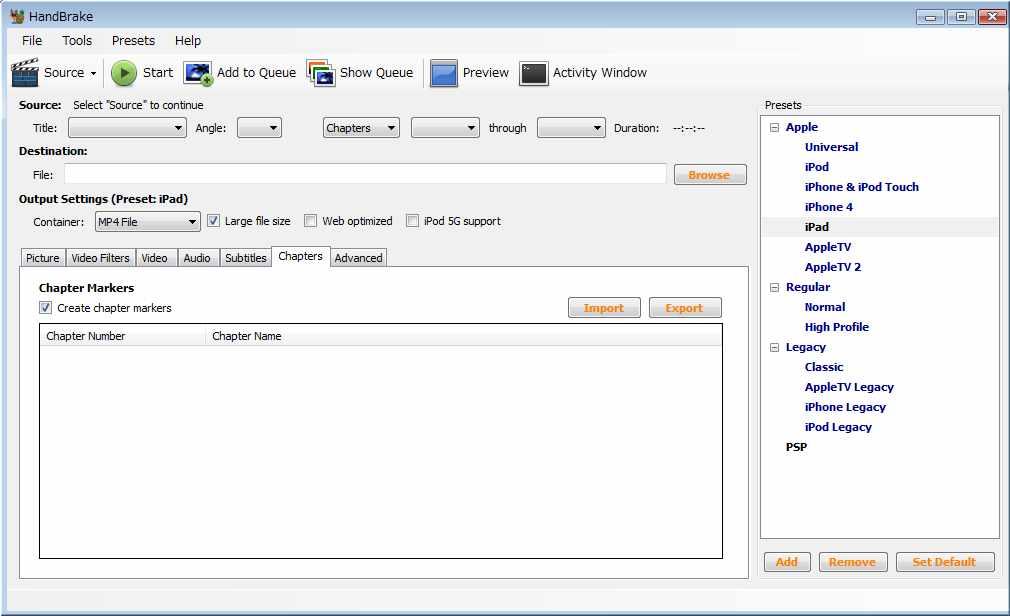
Task: Select the iPhone & iPod Touch preset
Action: tap(862, 187)
